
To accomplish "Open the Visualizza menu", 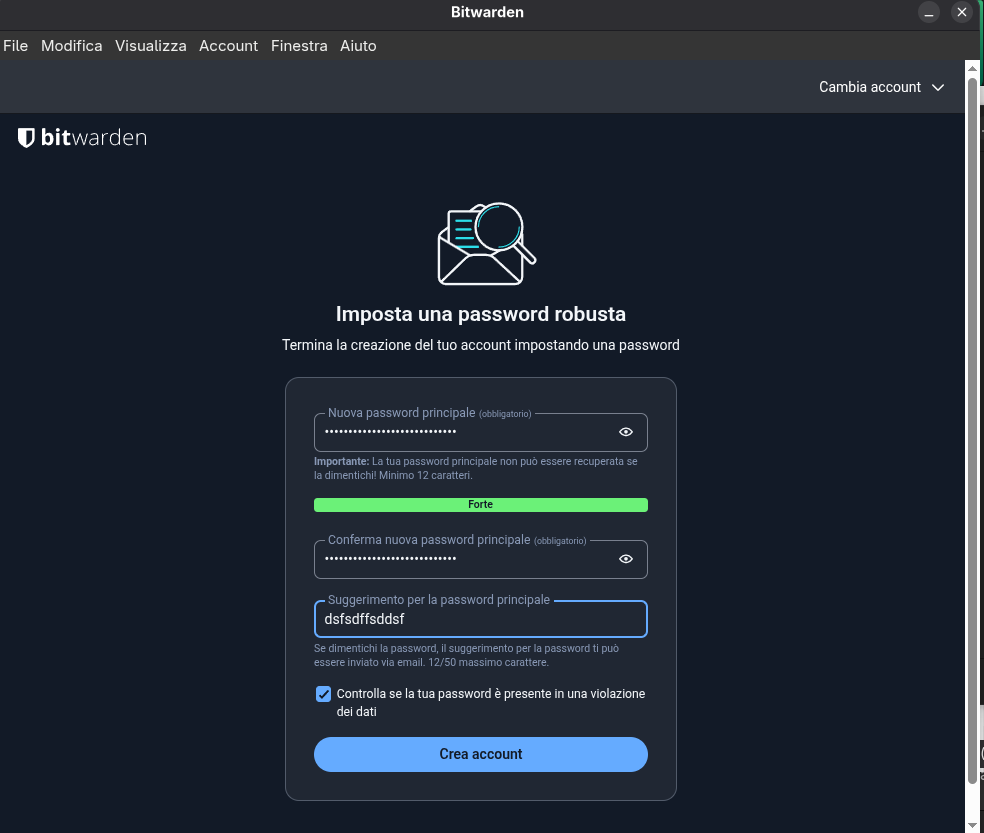I will coord(150,46).
